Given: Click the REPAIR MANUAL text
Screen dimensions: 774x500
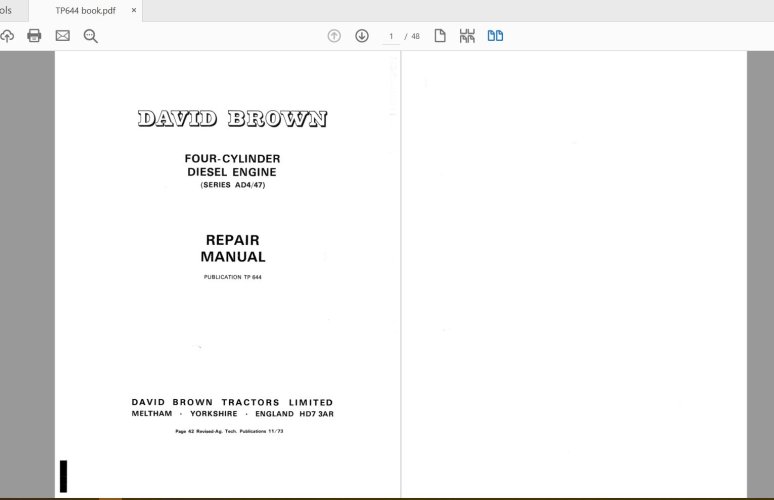Looking at the screenshot, I should [232, 248].
